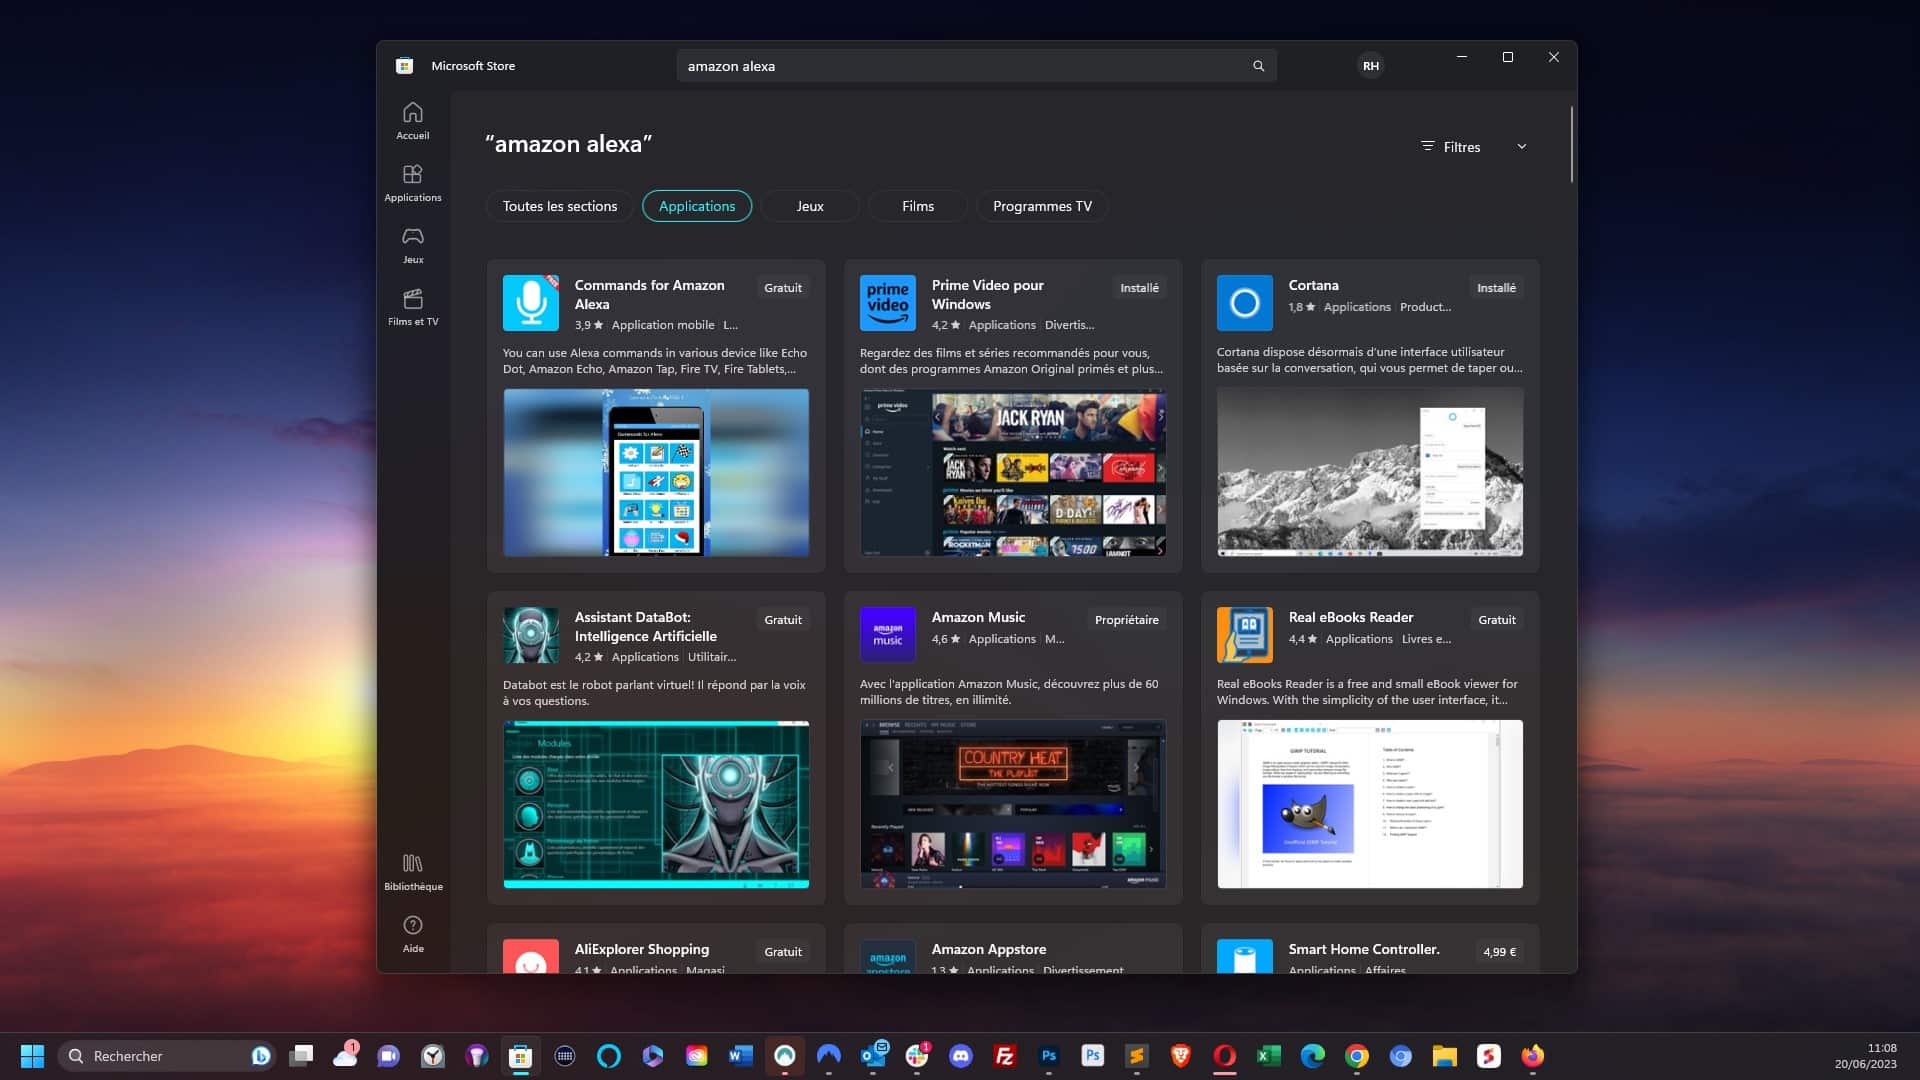This screenshot has width=1920, height=1080.
Task: Click the 4,99 € price for Smart Home Controller
Action: [x=1499, y=952]
